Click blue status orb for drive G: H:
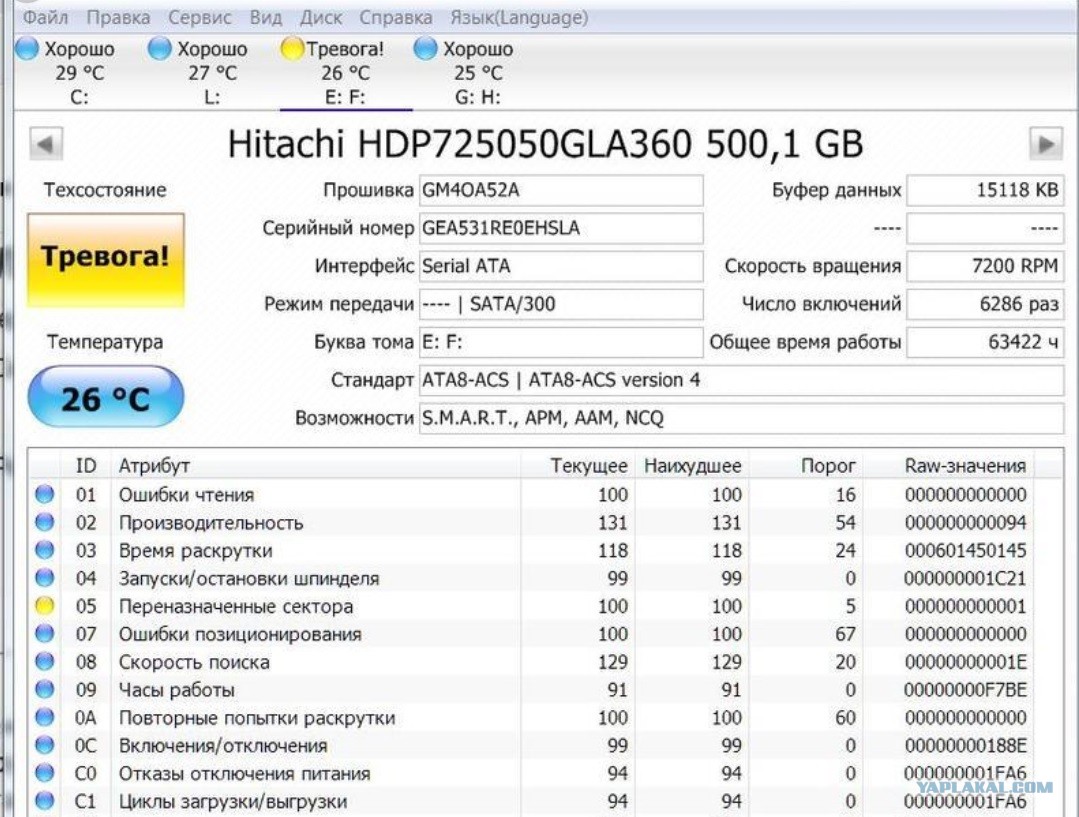The height and width of the screenshot is (817, 1079). tap(425, 49)
